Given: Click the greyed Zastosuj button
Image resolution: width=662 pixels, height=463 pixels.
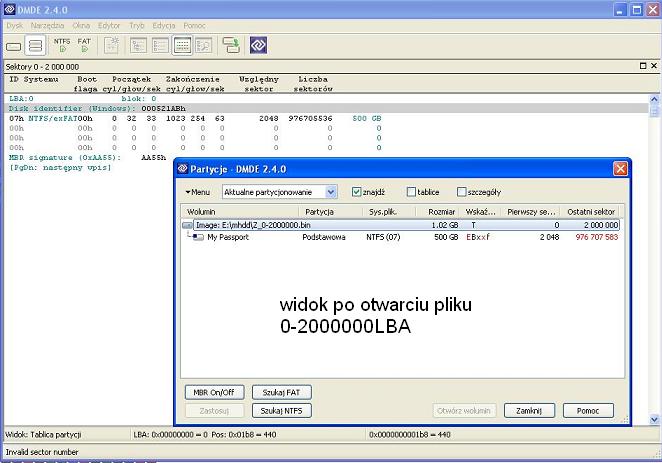Looking at the screenshot, I should [214, 410].
